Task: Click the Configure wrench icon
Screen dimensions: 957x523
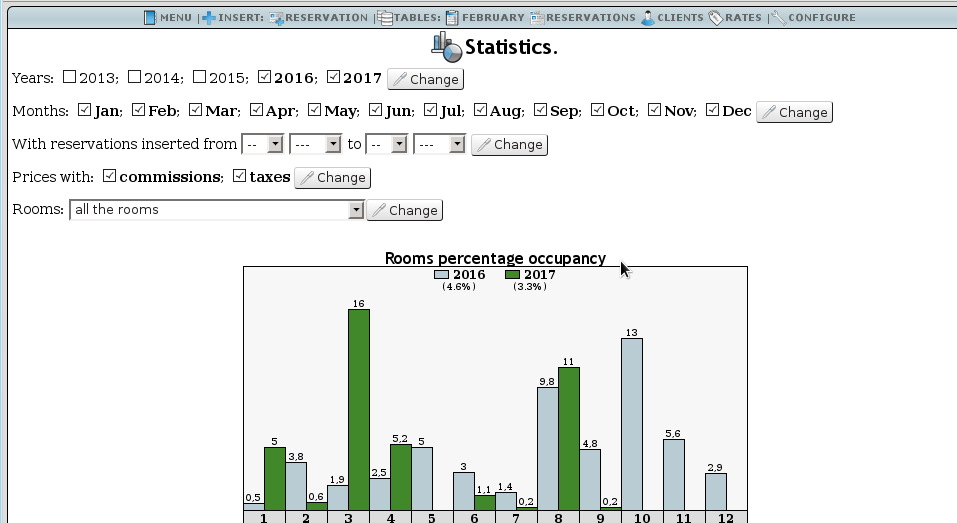Action: 779,17
